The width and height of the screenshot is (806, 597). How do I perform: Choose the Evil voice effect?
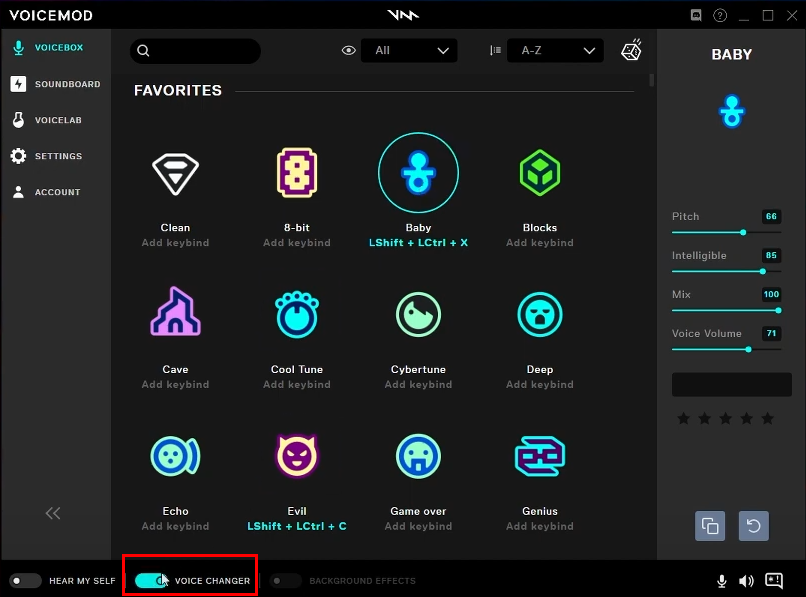296,455
